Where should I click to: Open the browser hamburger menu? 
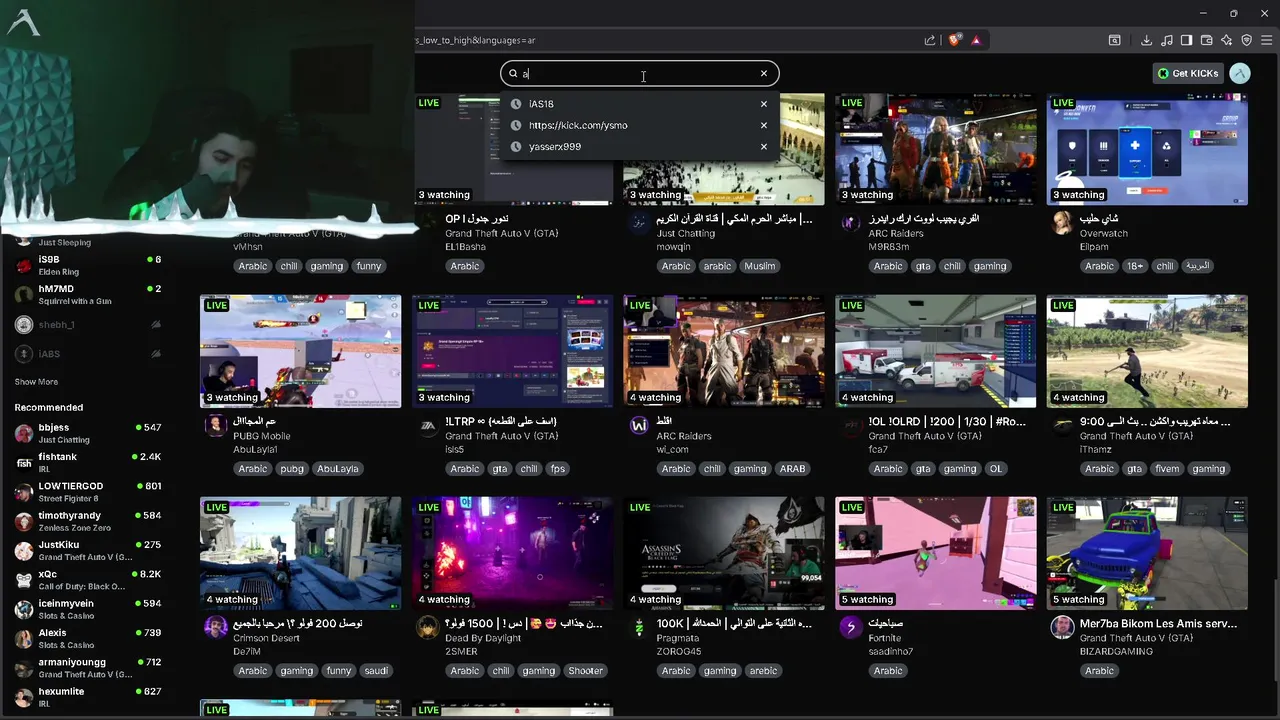1267,40
